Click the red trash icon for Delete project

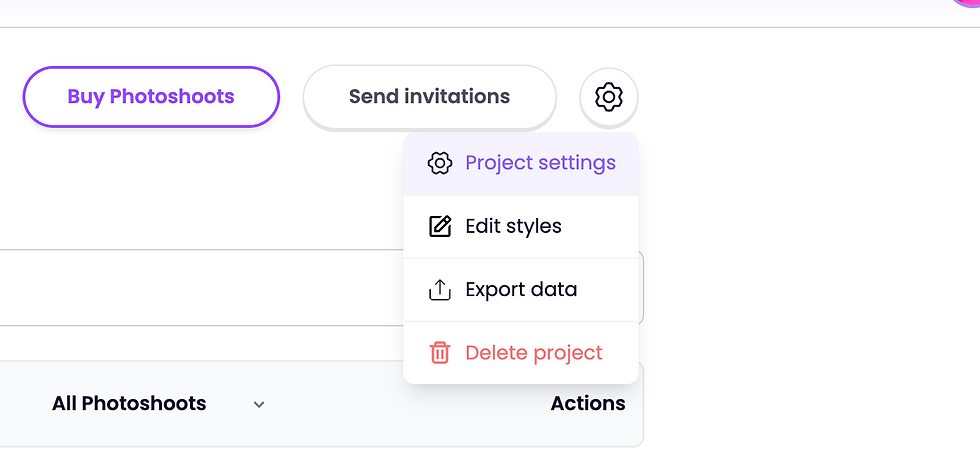tap(439, 353)
